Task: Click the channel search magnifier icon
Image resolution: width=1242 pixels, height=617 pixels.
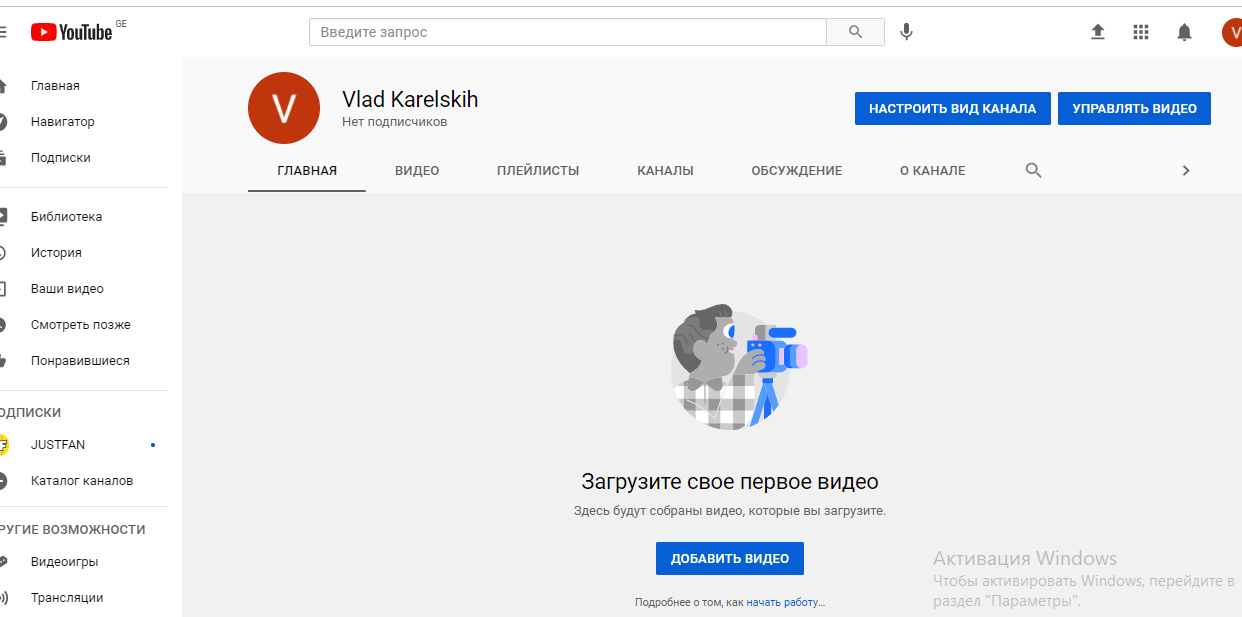Action: [x=1033, y=170]
